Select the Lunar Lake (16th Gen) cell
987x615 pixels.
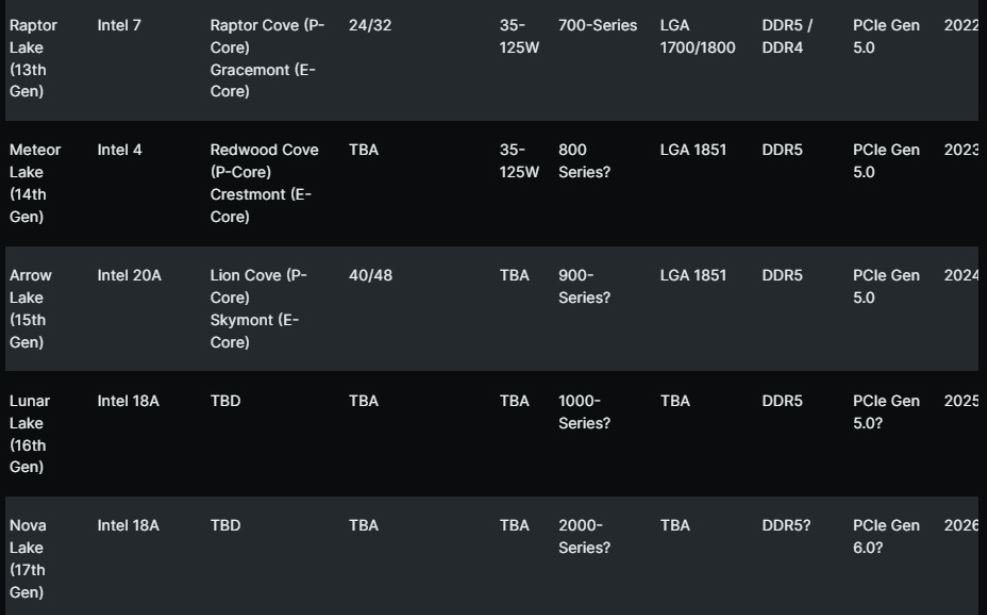pyautogui.click(x=30, y=434)
